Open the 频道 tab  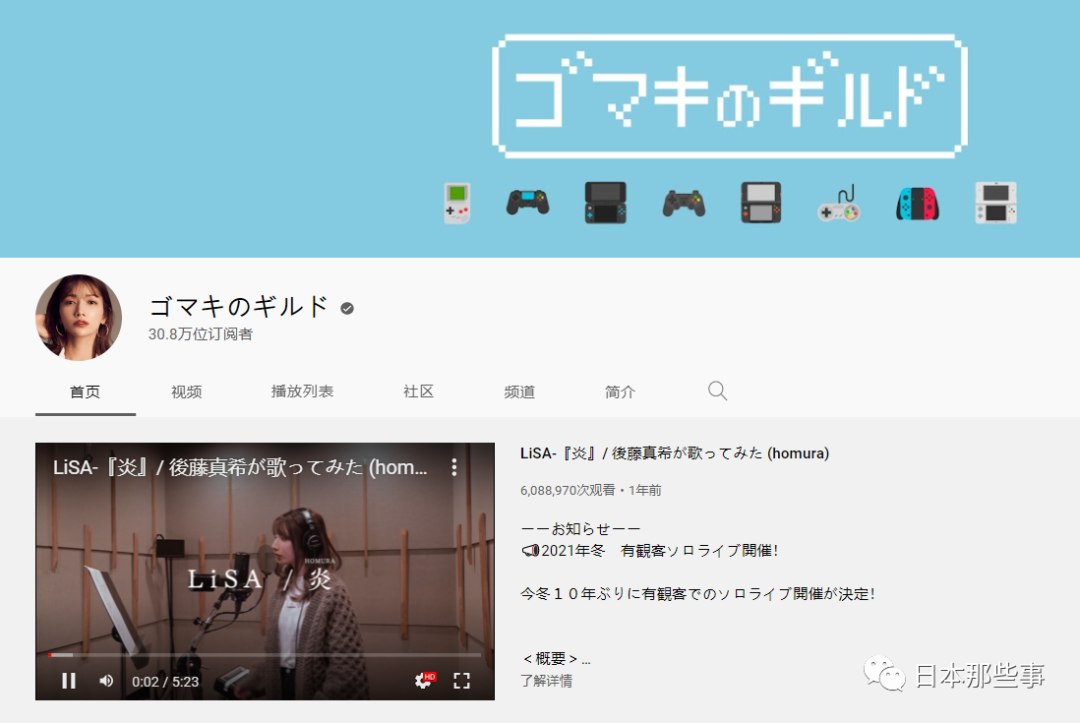pos(519,392)
